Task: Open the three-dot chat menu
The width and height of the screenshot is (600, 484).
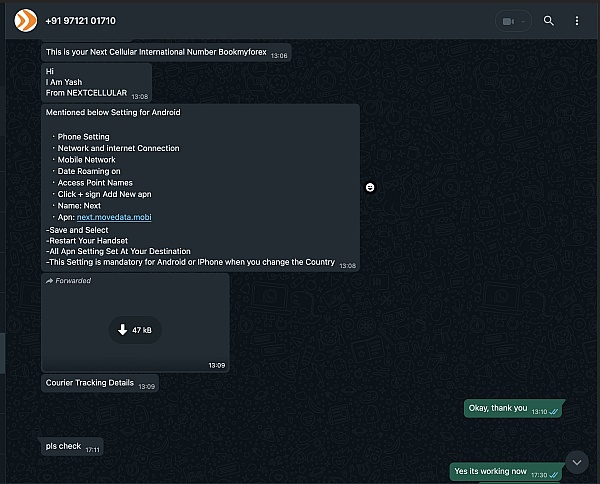Action: [577, 21]
